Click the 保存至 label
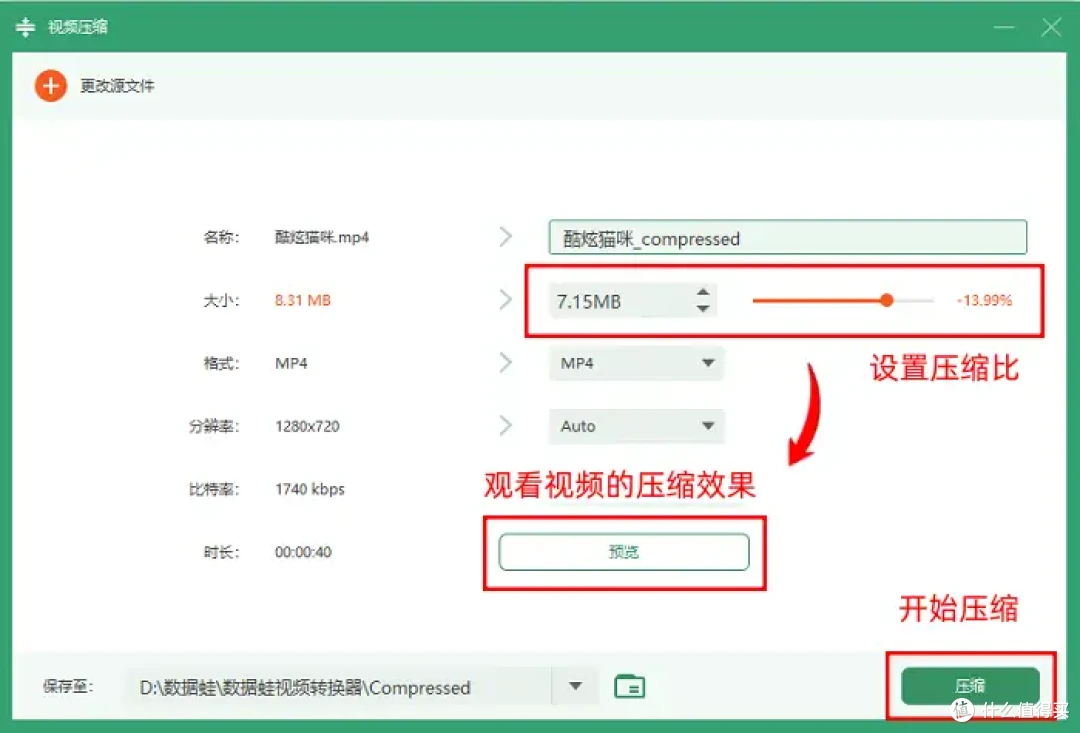The image size is (1080, 733). click(x=68, y=686)
